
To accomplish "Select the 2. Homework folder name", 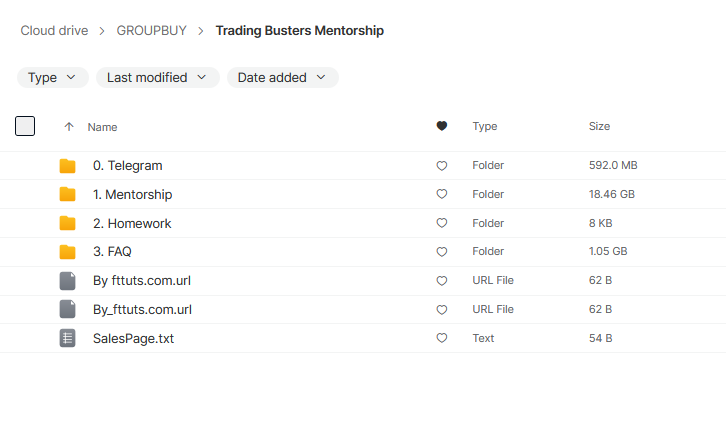I will 132,223.
